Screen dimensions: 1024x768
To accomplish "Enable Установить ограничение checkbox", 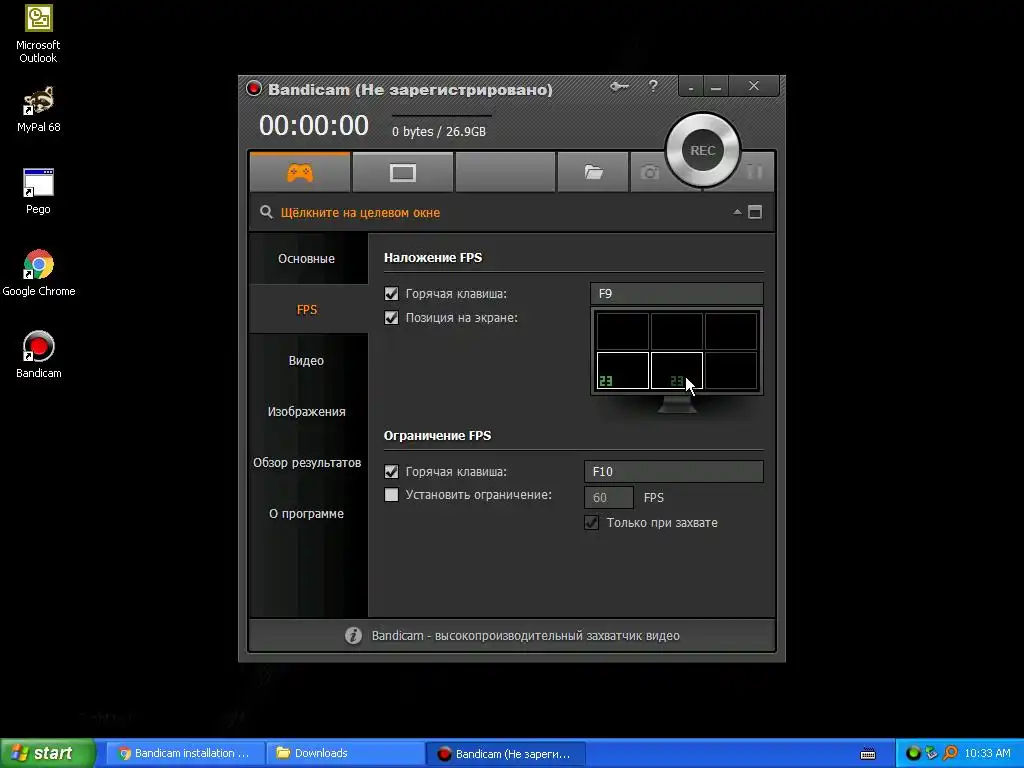I will 391,495.
